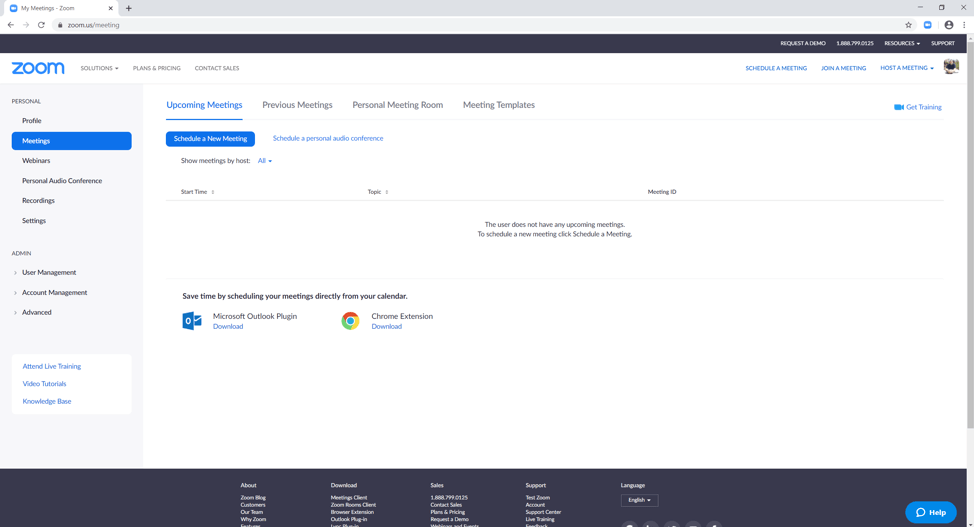Screen dimensions: 974x527
Task: Click the browser address bar
Action: (x=478, y=25)
